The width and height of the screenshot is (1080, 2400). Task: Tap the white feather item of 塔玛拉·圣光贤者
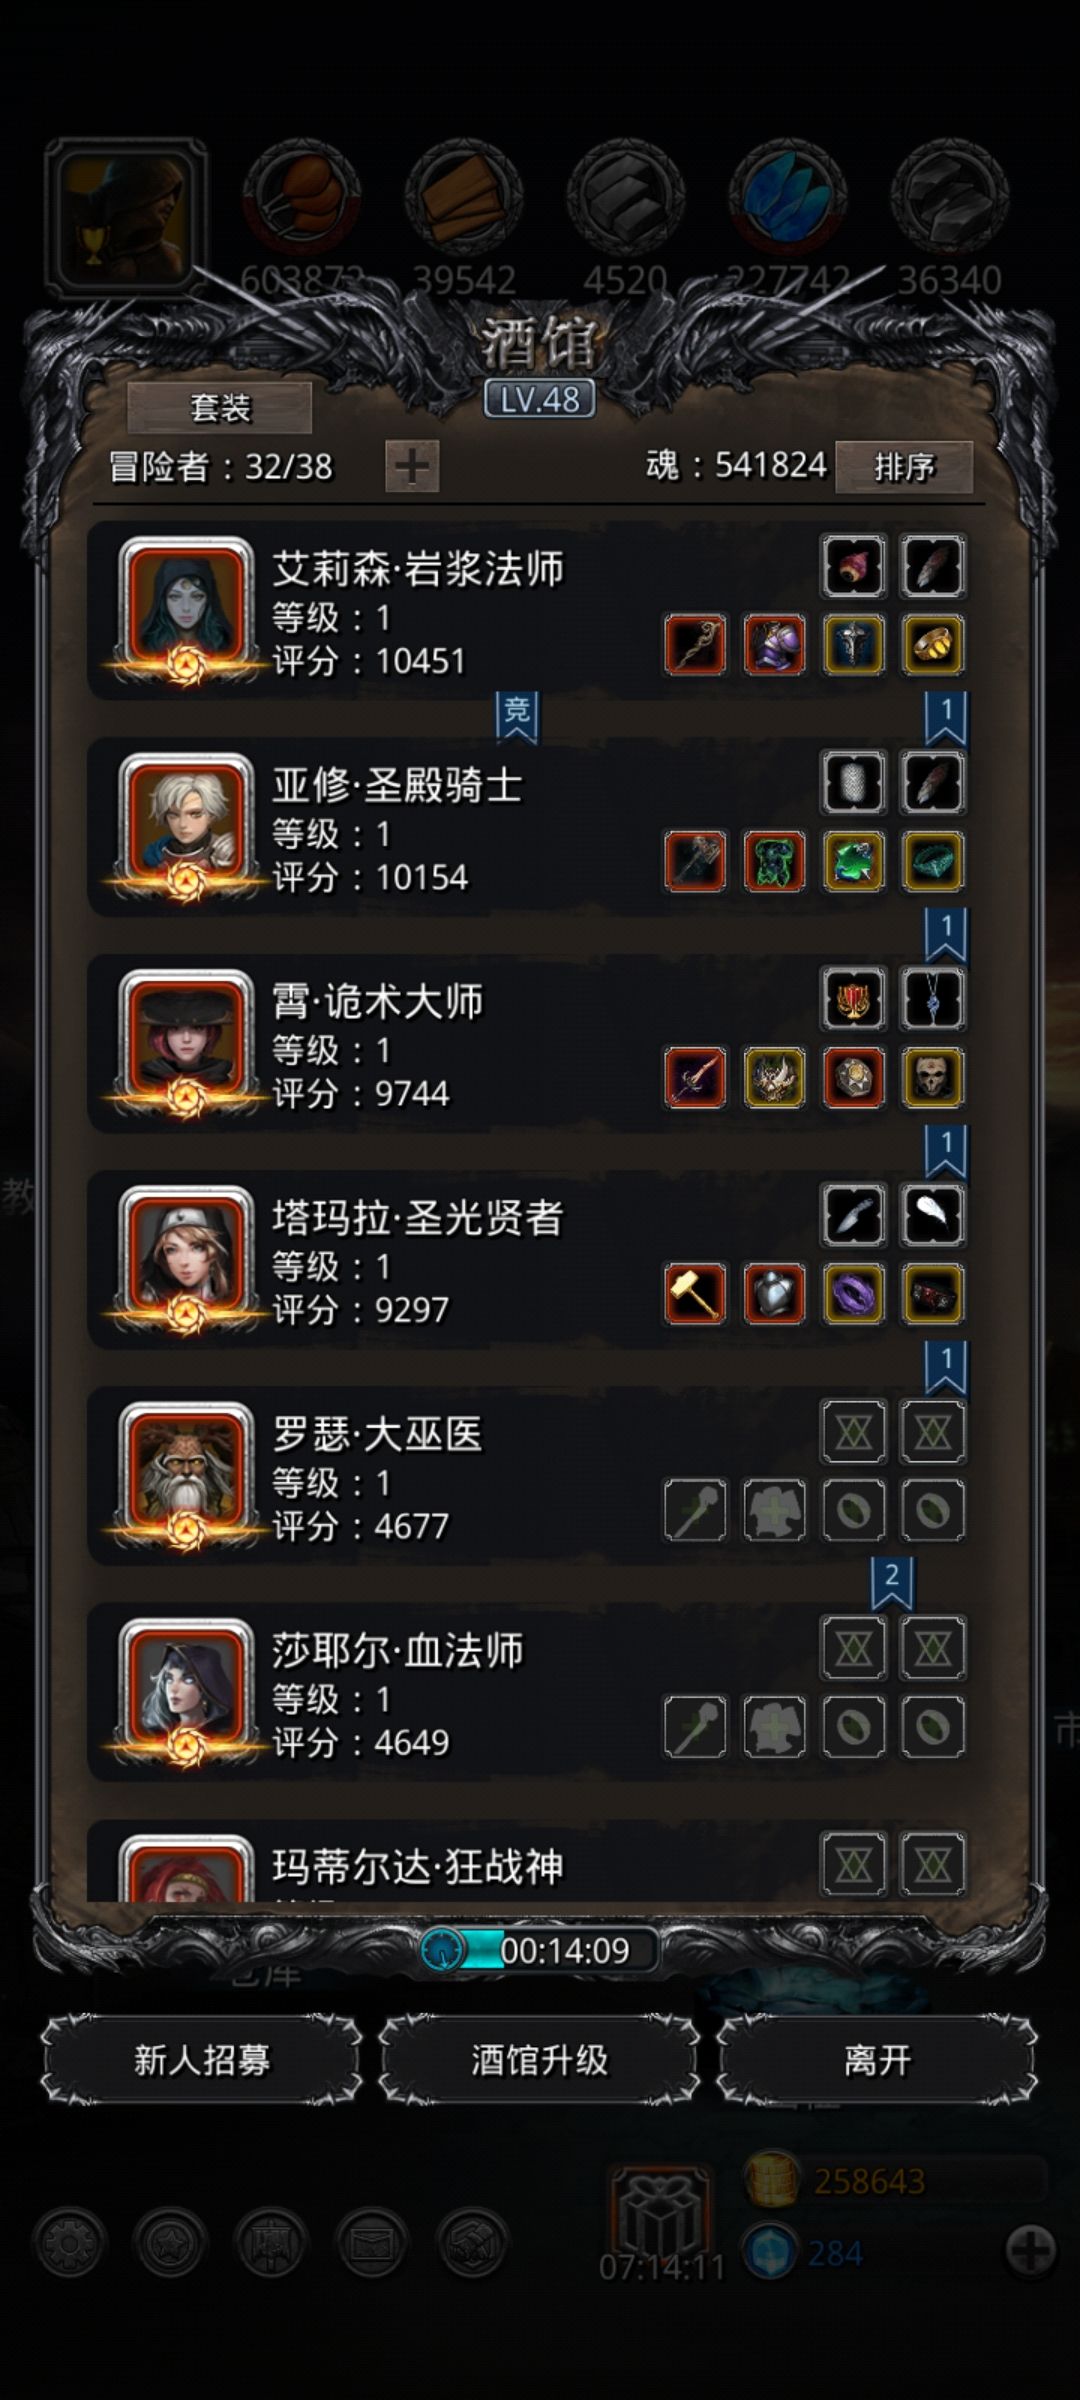click(933, 1215)
